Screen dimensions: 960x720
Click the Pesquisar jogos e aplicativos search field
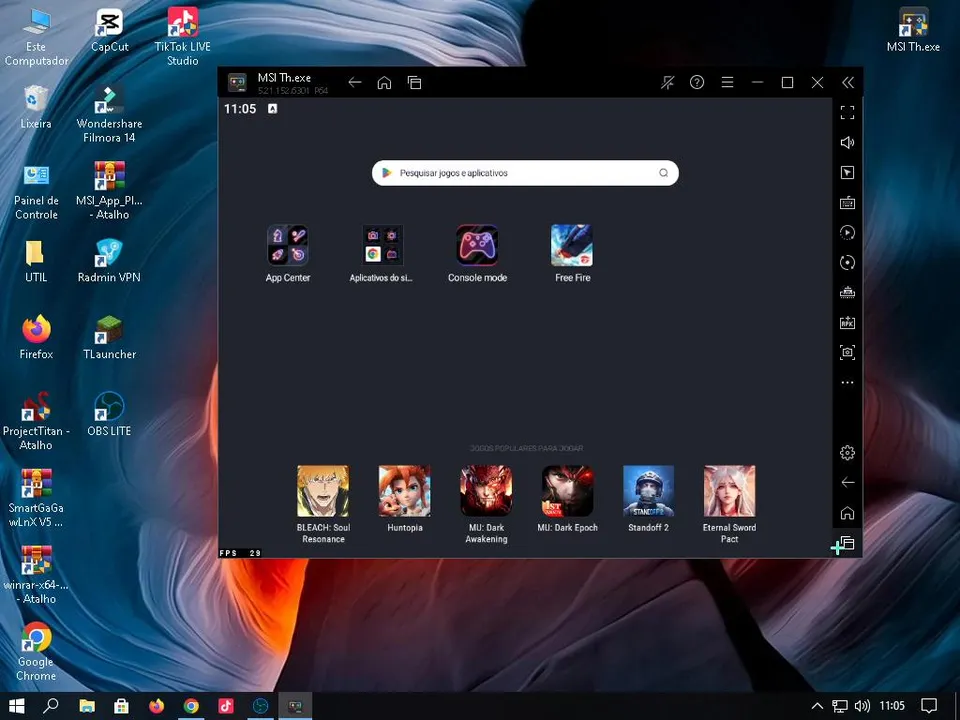(x=525, y=173)
